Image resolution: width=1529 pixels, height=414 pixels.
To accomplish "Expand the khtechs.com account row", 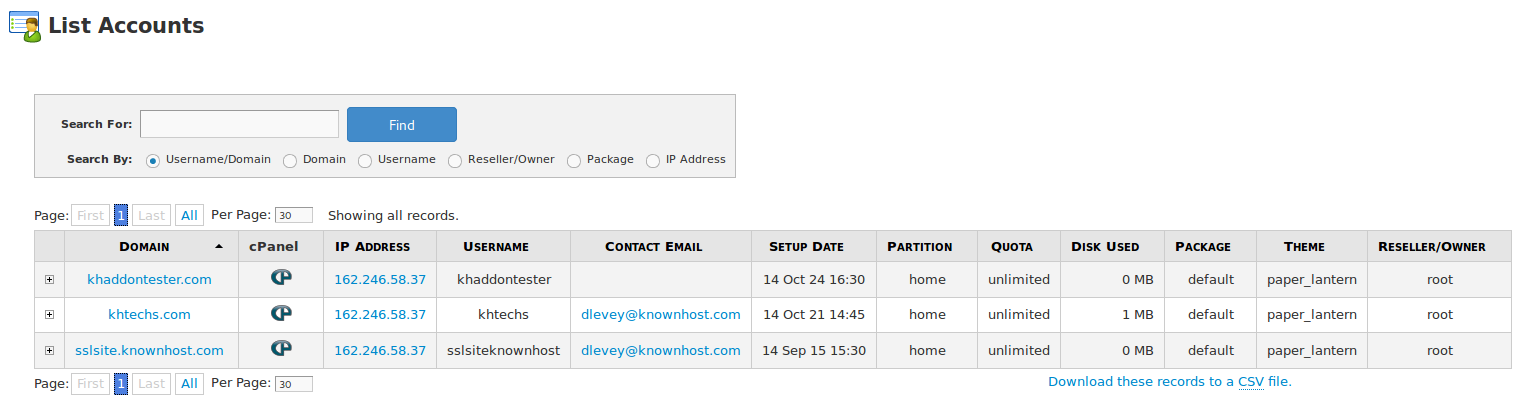I will pos(49,314).
